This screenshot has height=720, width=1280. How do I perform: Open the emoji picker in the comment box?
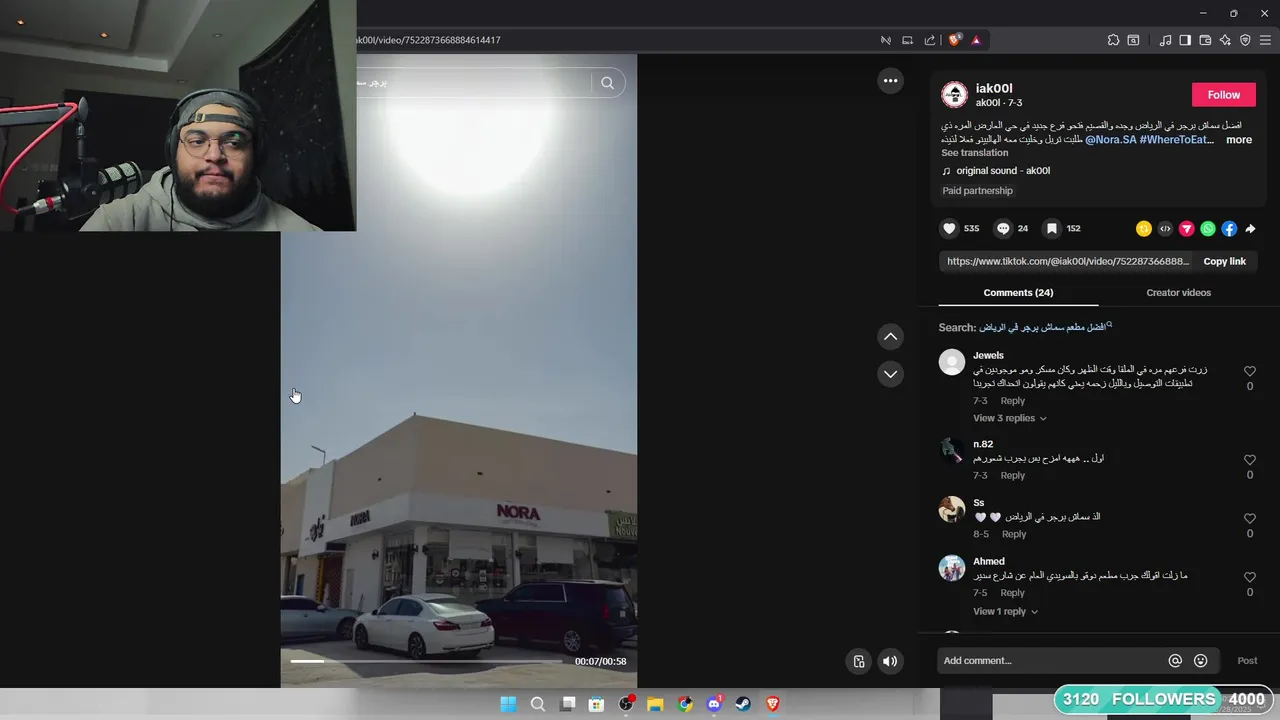[x=1201, y=661]
